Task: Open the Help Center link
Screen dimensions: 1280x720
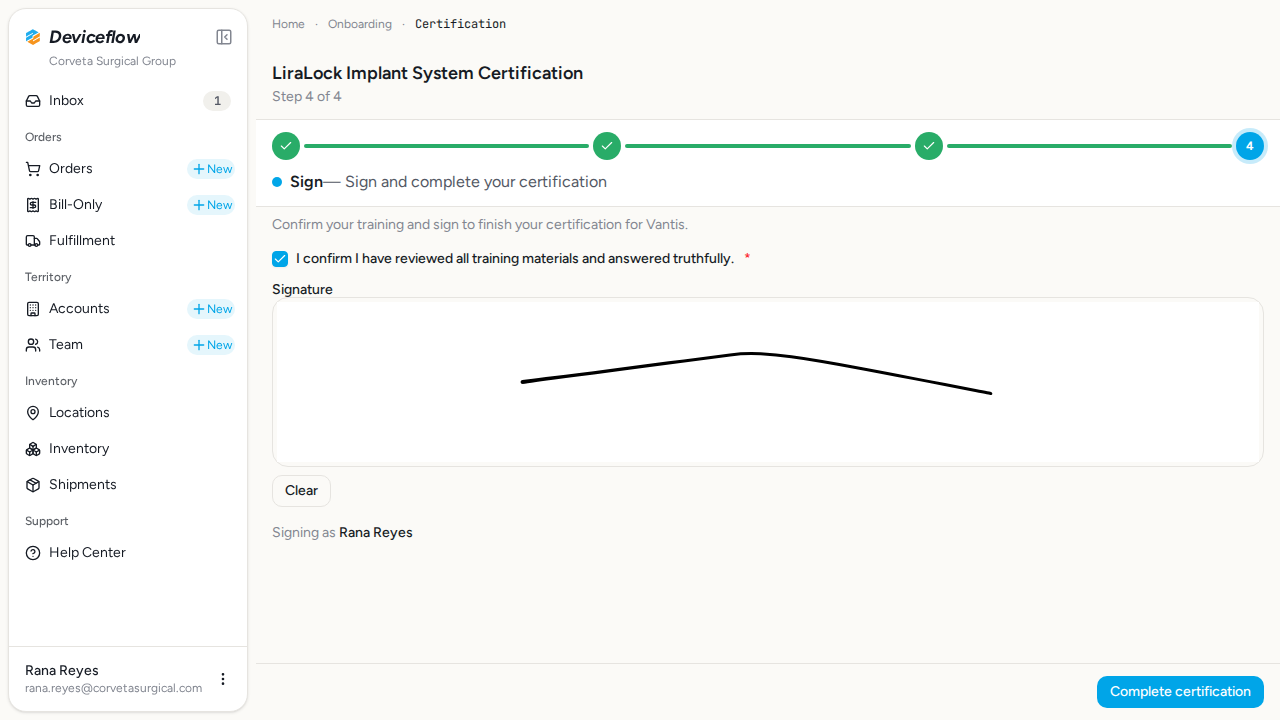Action: click(128, 553)
